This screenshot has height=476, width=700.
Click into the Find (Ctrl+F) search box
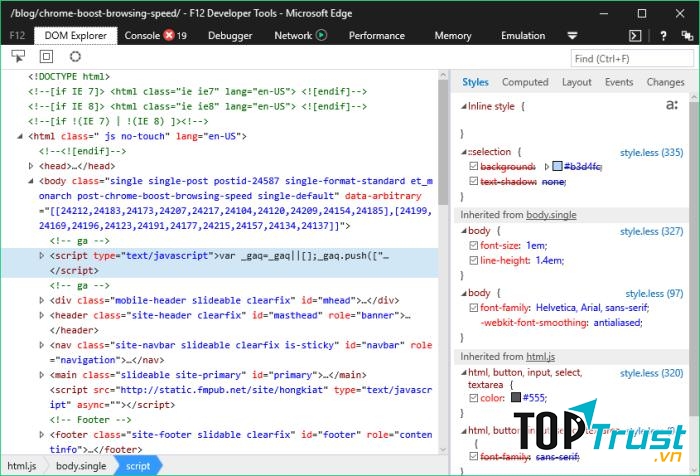630,59
